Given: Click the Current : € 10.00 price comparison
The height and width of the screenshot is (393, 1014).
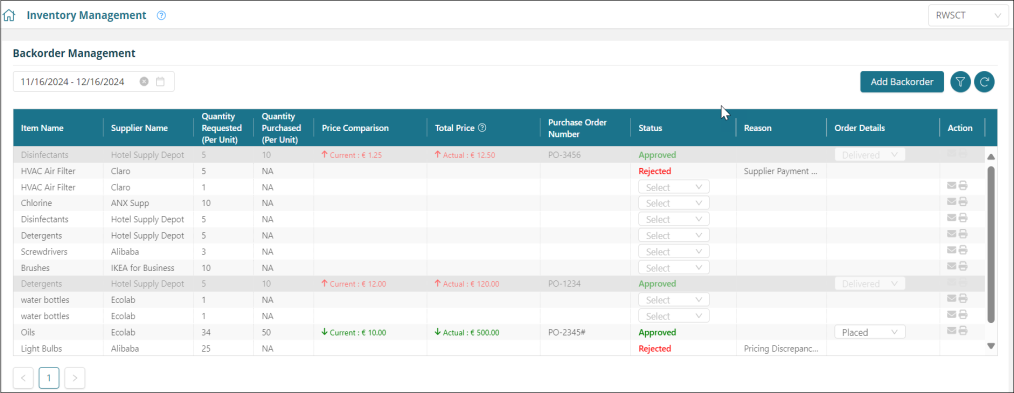Looking at the screenshot, I should (x=354, y=332).
